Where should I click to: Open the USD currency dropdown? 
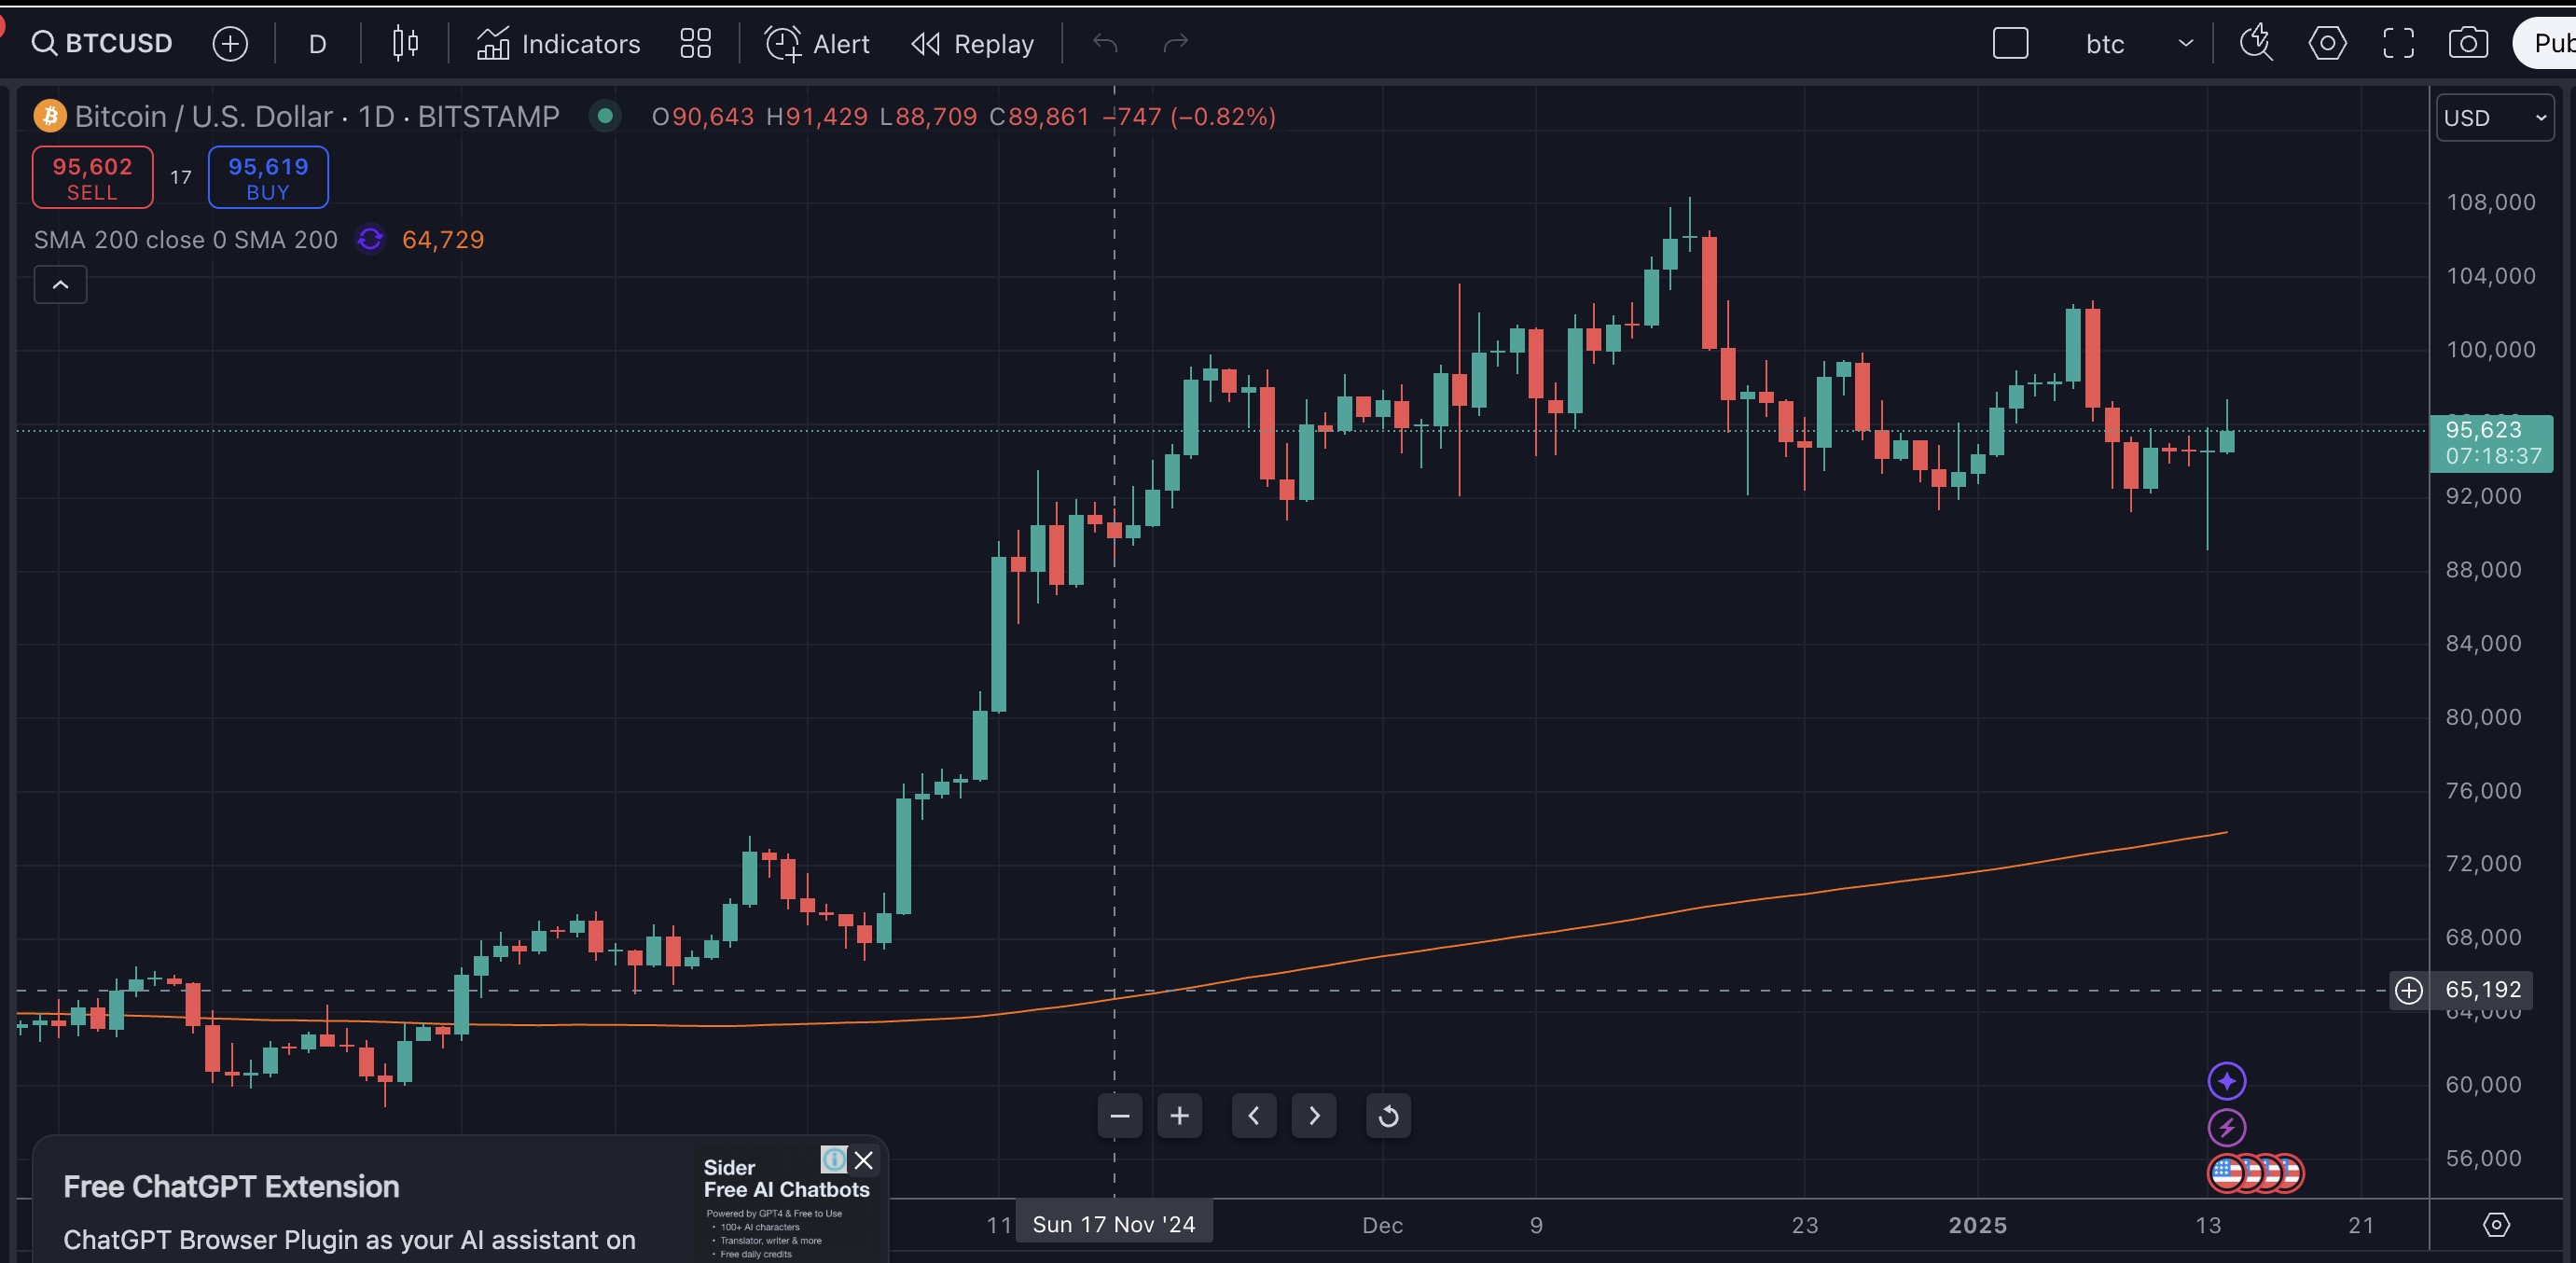point(2494,118)
